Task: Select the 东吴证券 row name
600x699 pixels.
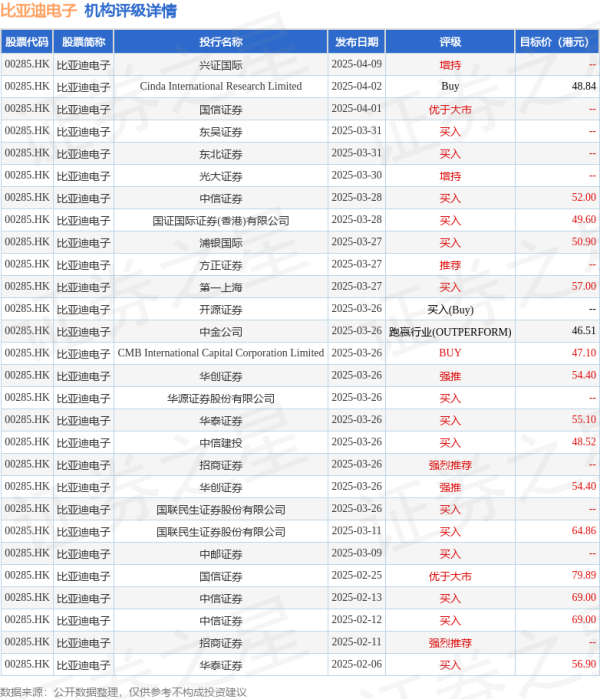Action: pyautogui.click(x=221, y=132)
